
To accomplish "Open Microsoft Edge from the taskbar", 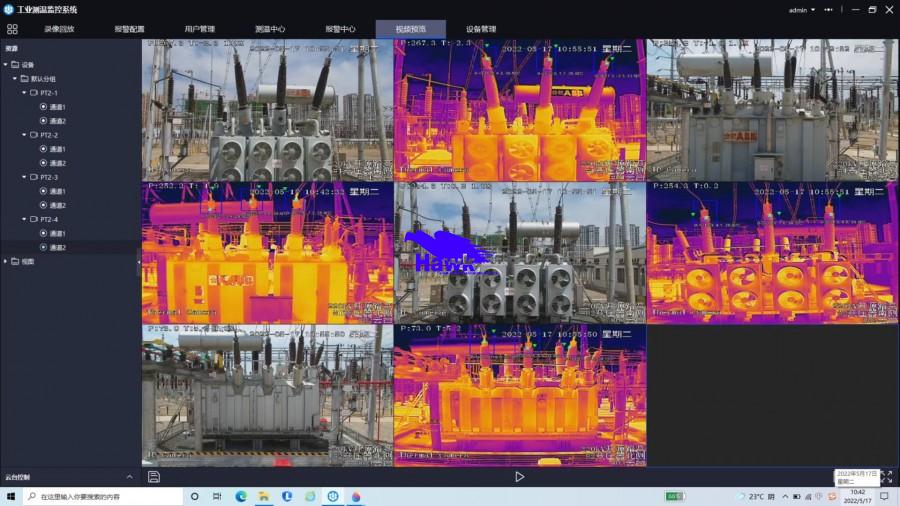I will [241, 496].
